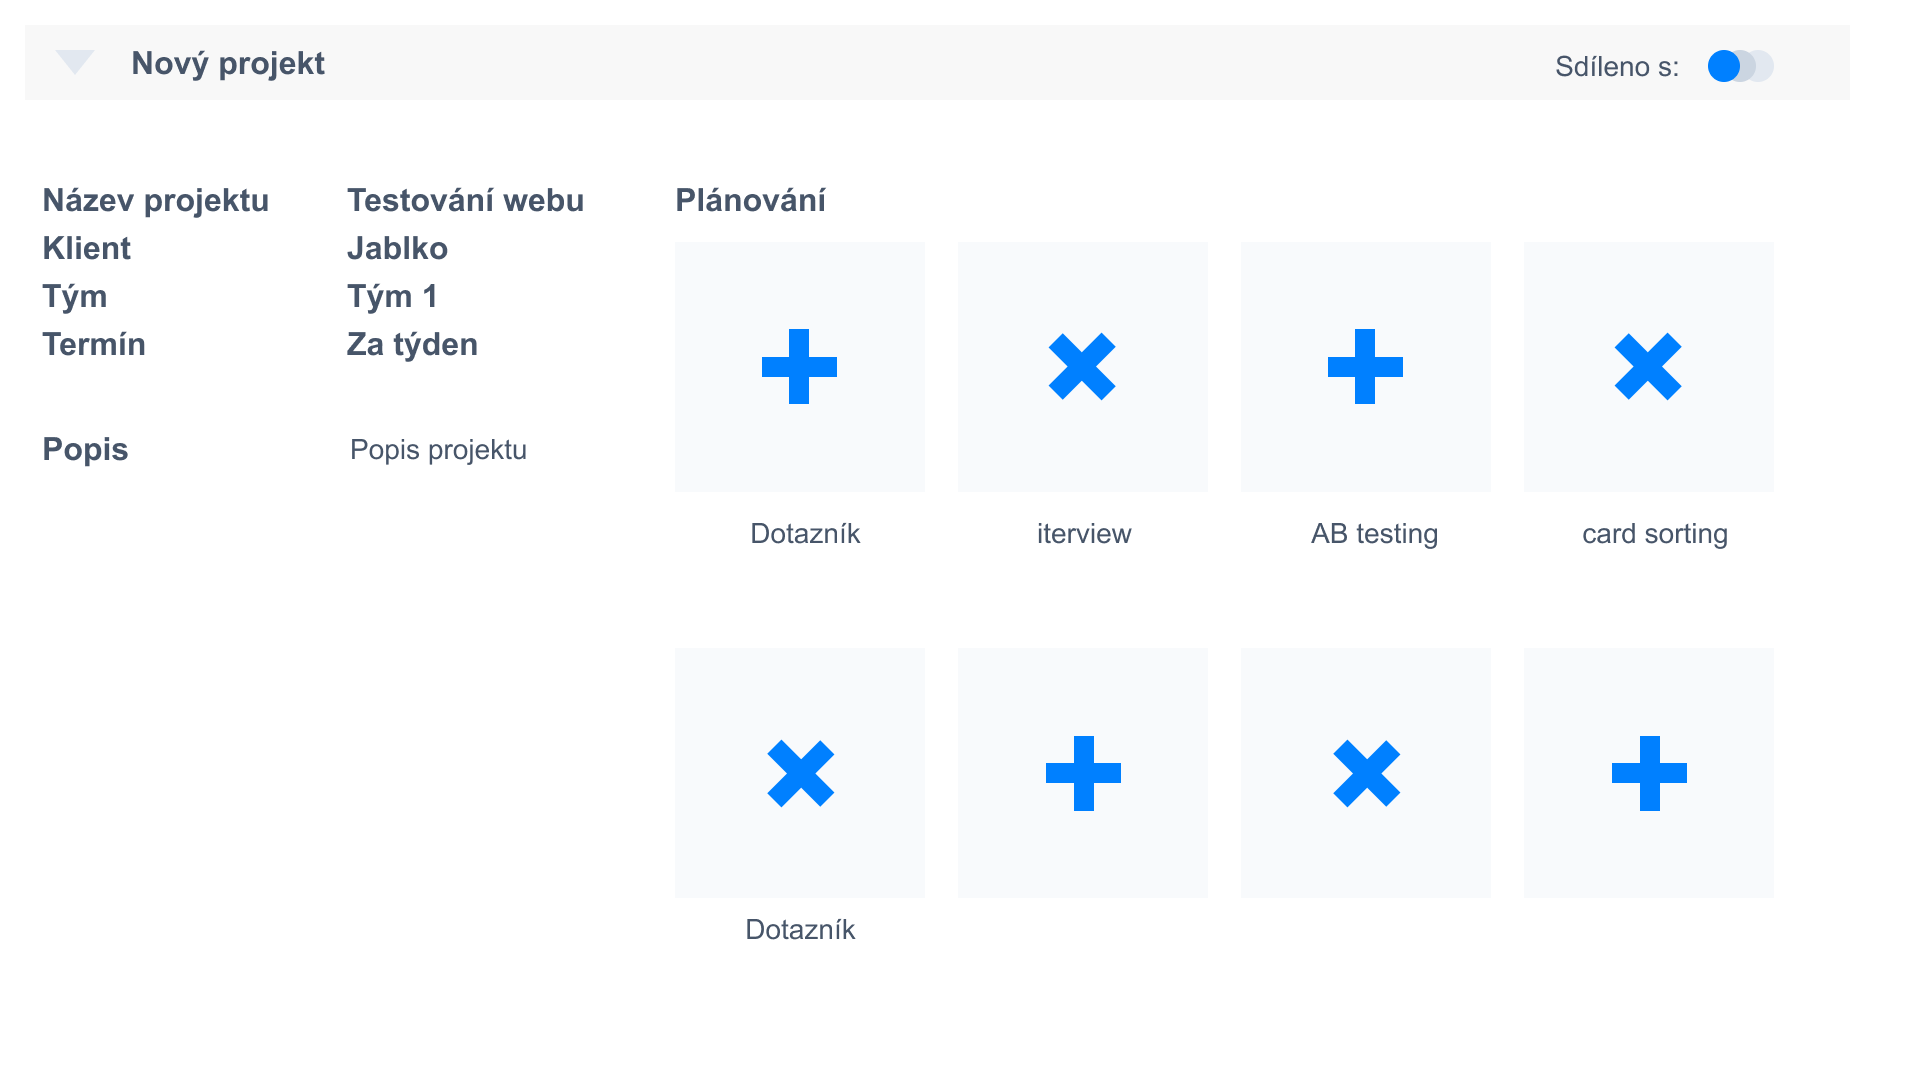Image resolution: width=1920 pixels, height=1080 pixels.
Task: Click the Popis projektu description field
Action: click(438, 450)
